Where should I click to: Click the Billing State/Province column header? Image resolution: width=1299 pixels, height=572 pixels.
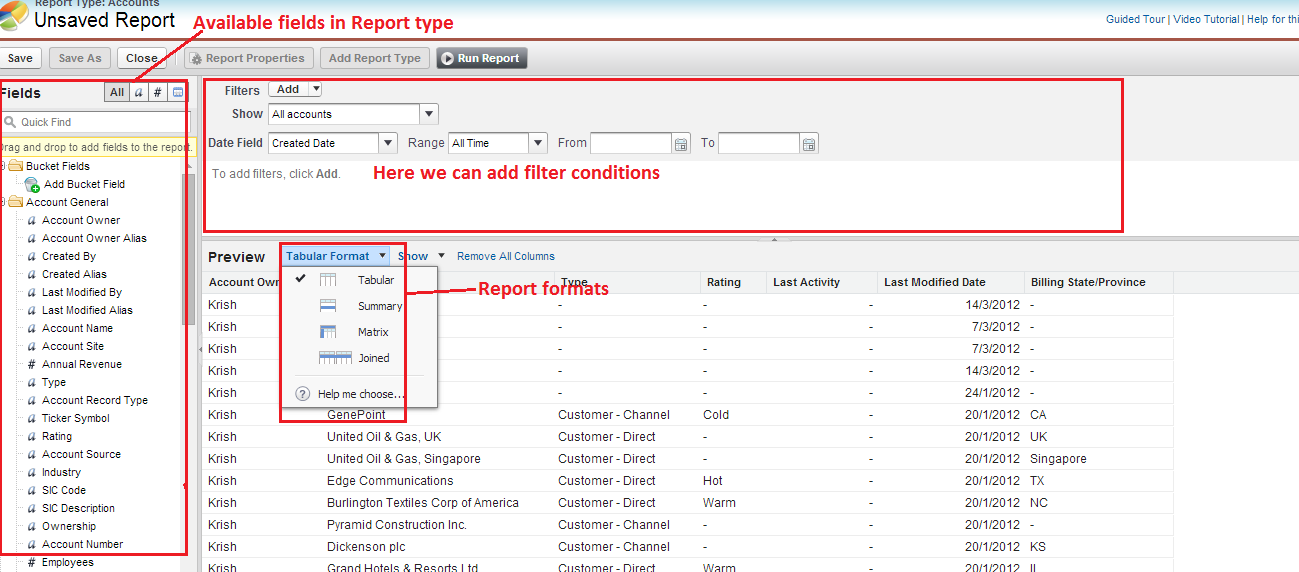[x=1099, y=282]
